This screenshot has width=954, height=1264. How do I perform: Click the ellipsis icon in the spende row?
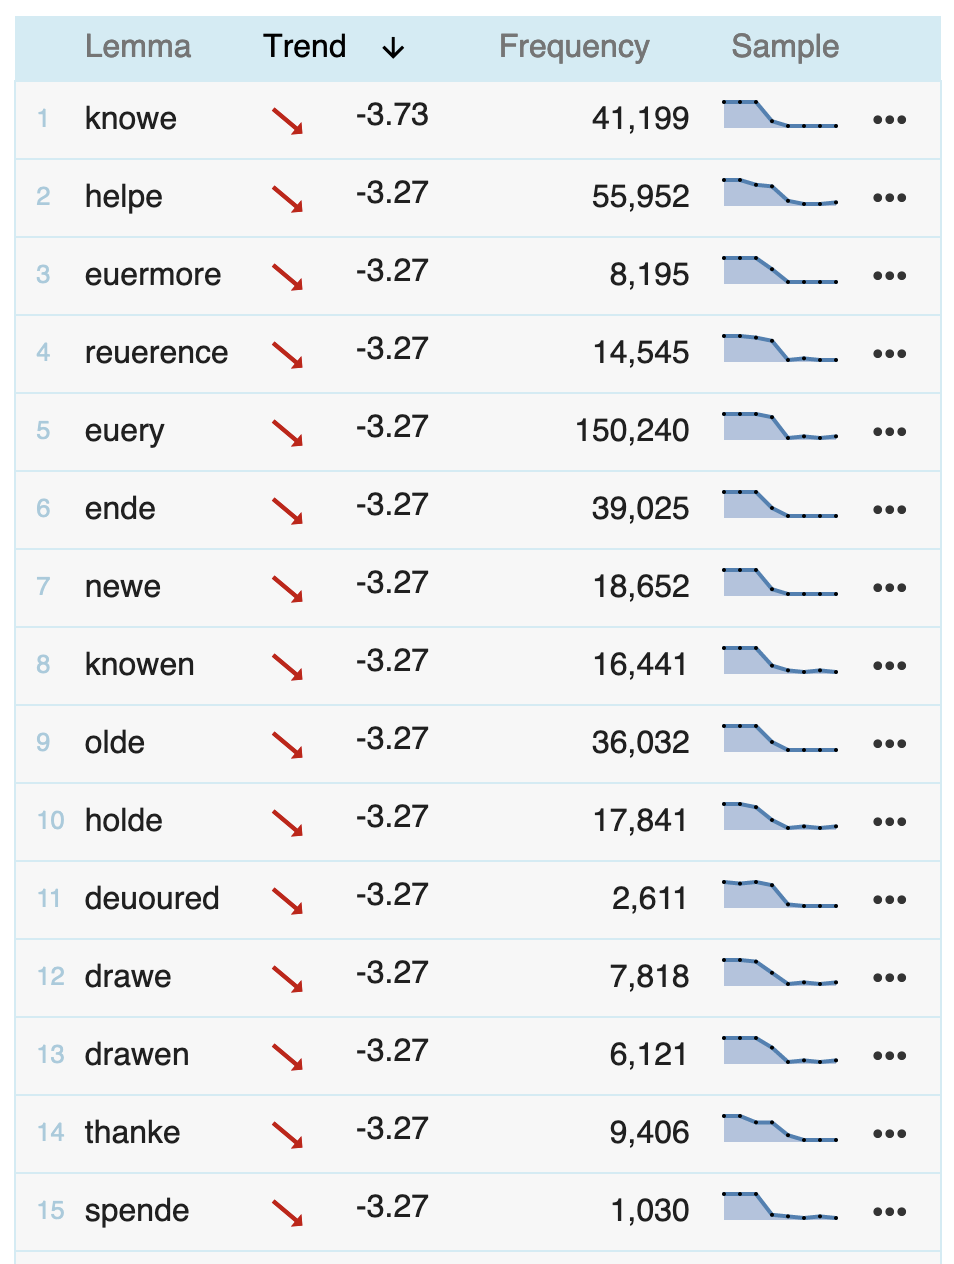click(x=889, y=1212)
